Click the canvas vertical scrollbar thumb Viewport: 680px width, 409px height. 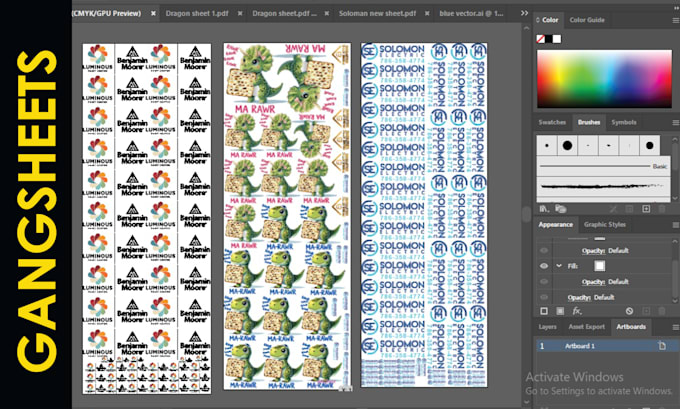click(x=526, y=214)
